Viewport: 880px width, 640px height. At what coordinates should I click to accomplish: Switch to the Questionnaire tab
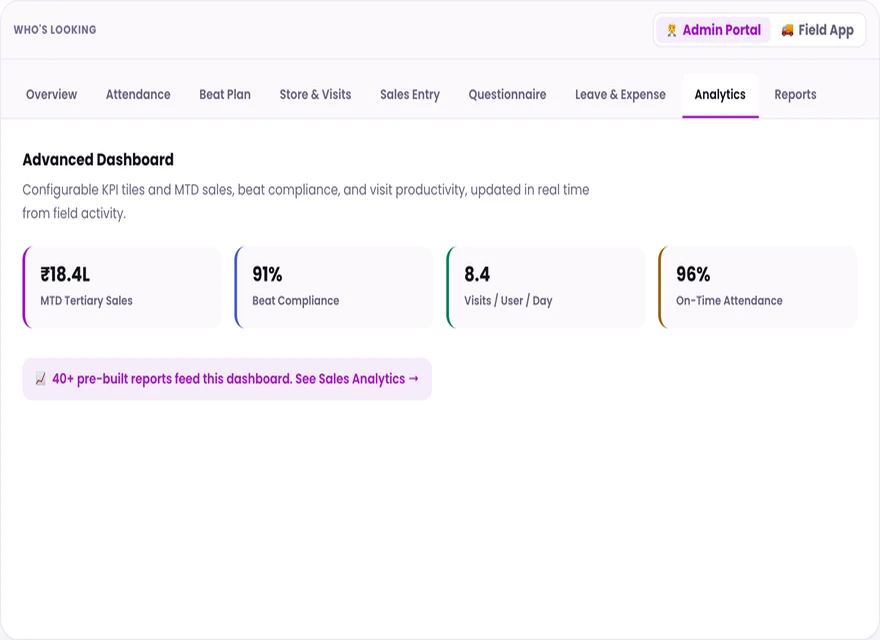507,94
